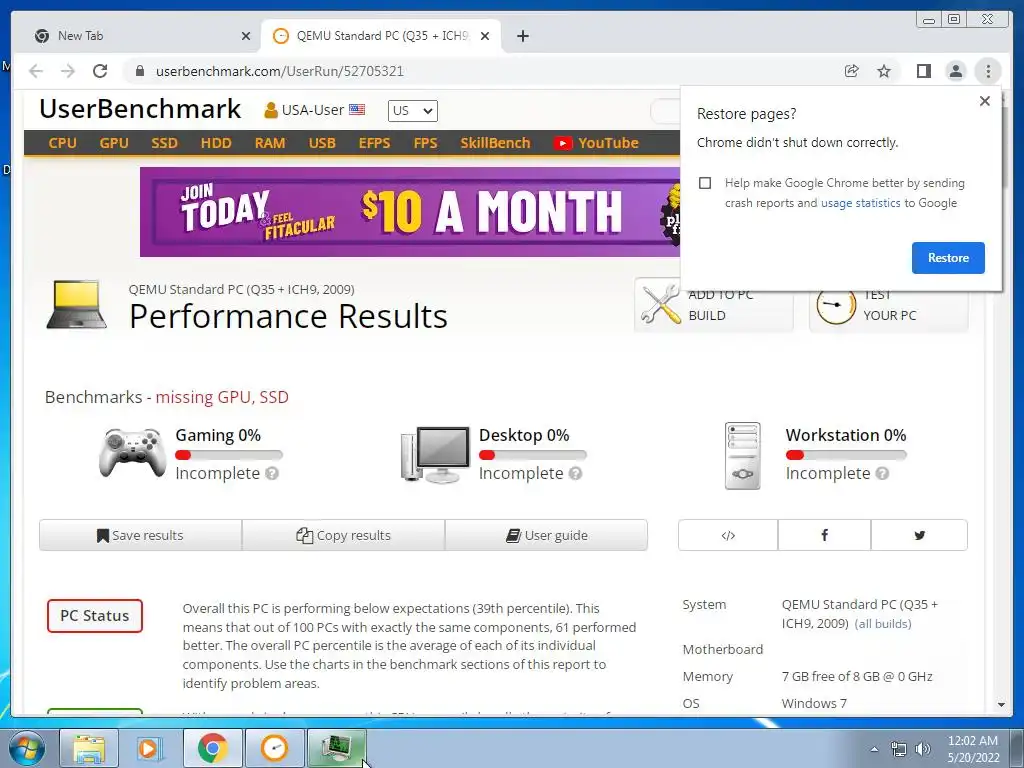Viewport: 1024px width, 768px height.
Task: Follow the usage statistics link
Action: [860, 203]
